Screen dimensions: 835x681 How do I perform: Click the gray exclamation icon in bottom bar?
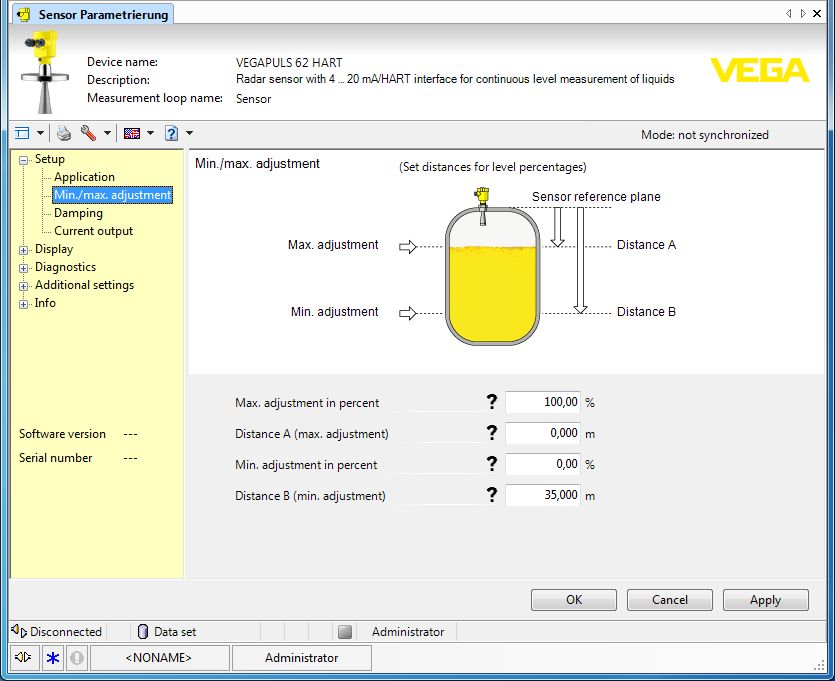pyautogui.click(x=77, y=658)
